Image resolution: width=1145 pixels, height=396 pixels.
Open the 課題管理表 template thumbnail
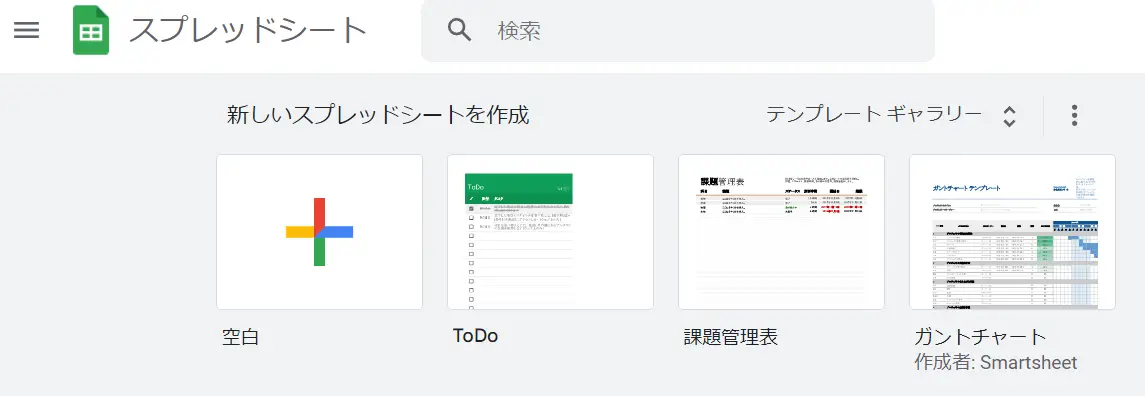[x=781, y=232]
